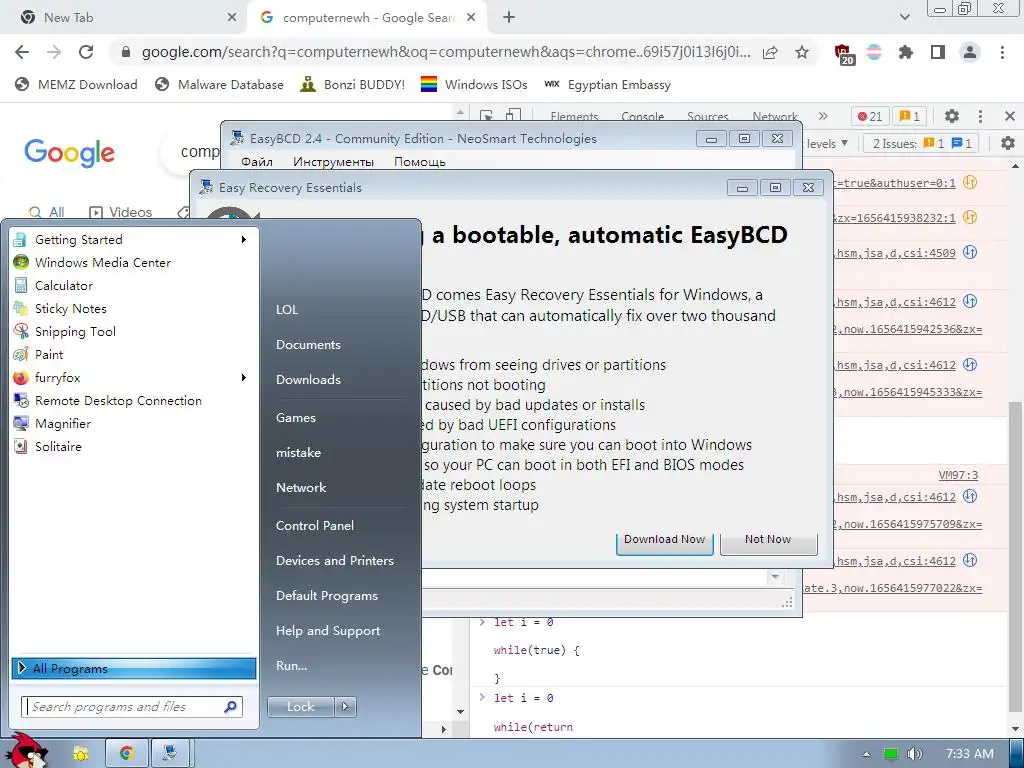
Task: Open MEMZ Download bookmark
Action: tap(76, 84)
